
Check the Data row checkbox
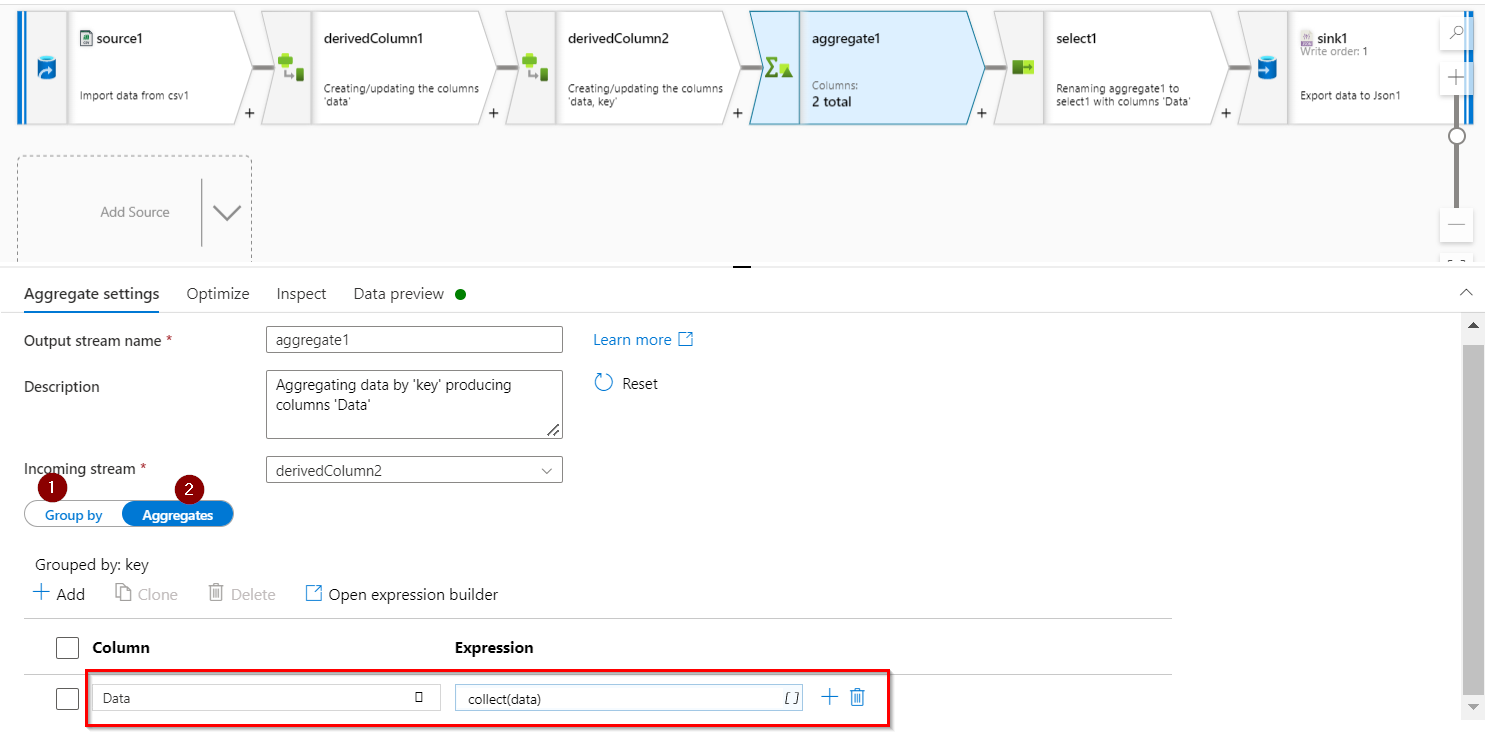[x=67, y=698]
